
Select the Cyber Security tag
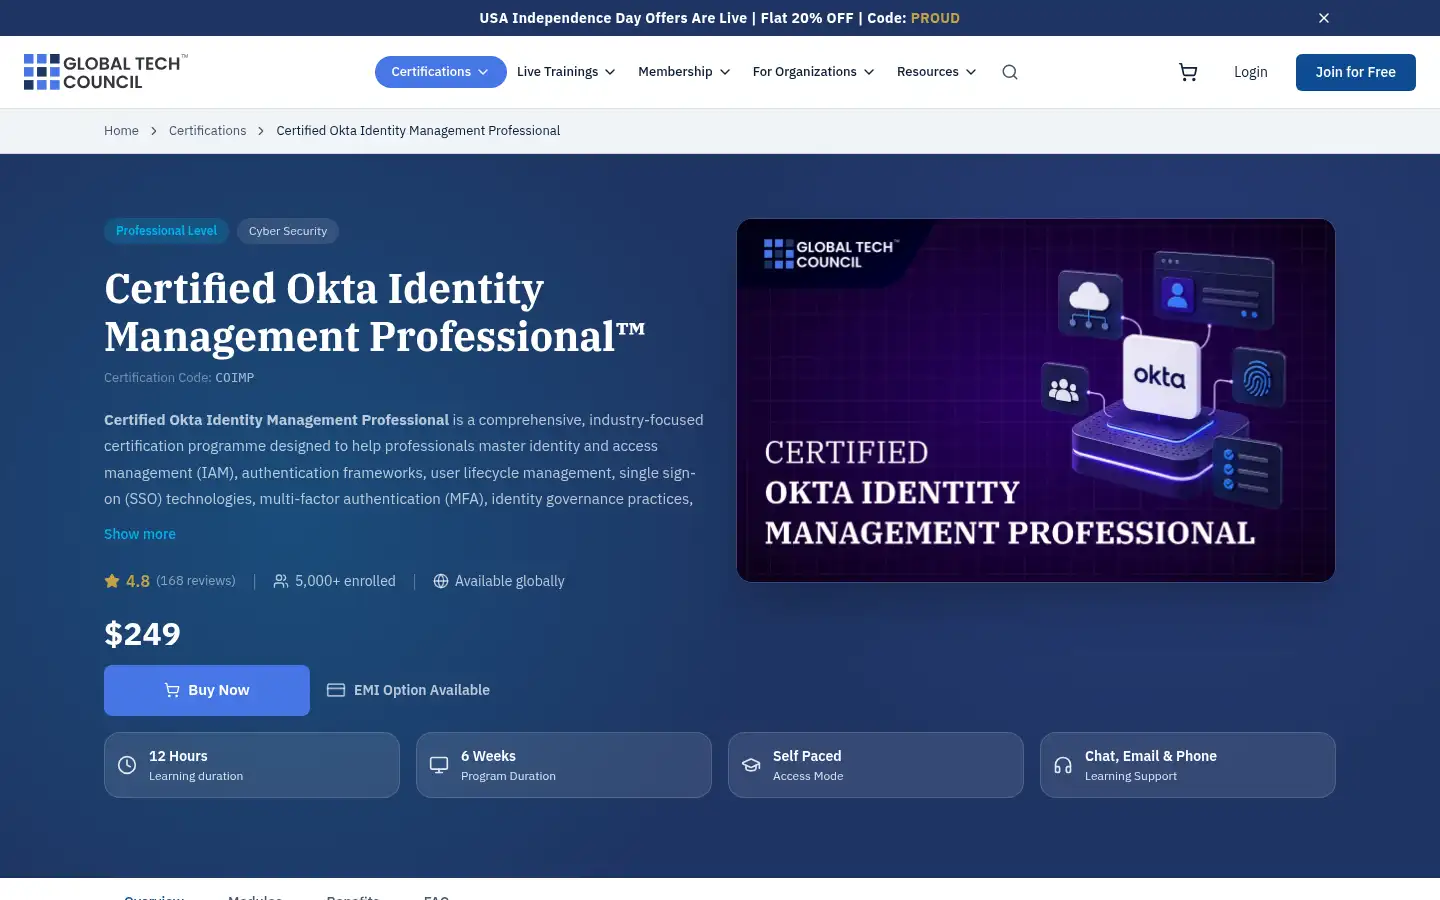[x=288, y=231]
